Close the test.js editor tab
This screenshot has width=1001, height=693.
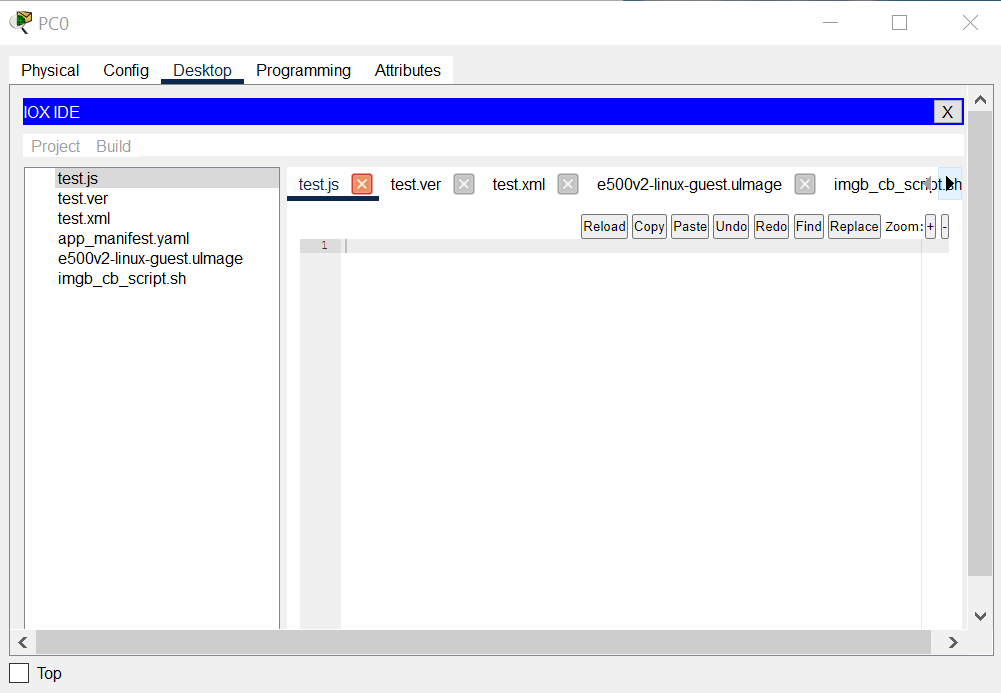coord(360,184)
